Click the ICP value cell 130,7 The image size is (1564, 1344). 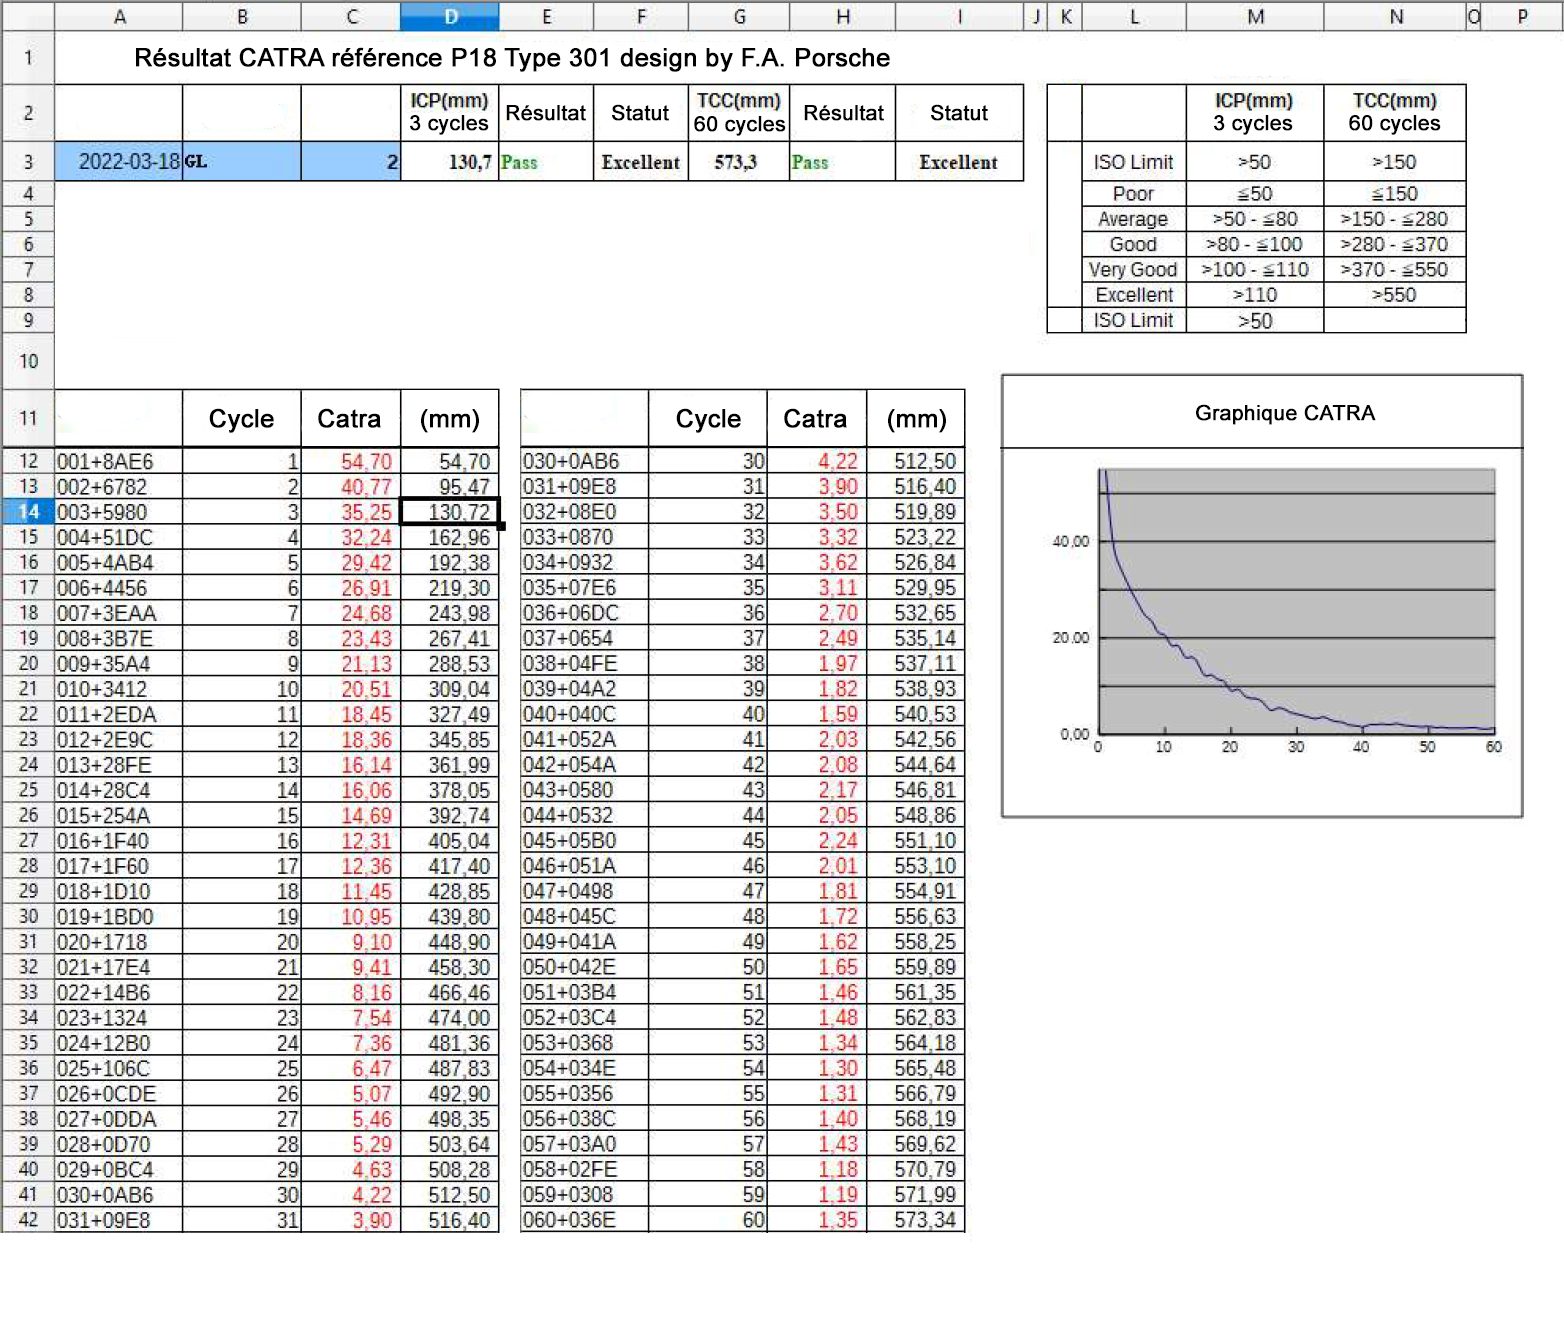[450, 162]
